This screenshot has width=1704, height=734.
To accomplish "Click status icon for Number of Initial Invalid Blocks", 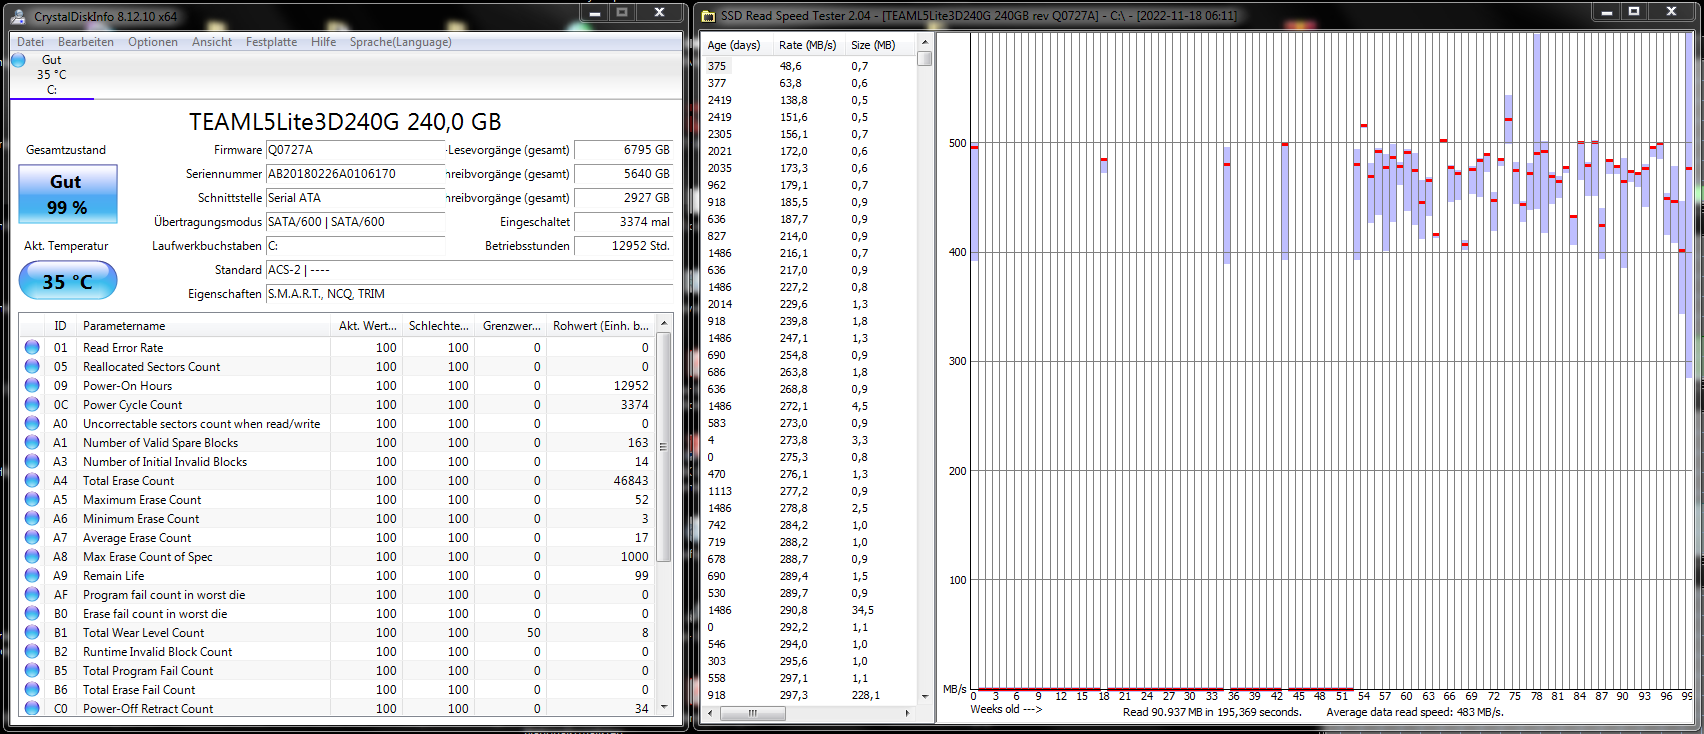I will tap(32, 462).
